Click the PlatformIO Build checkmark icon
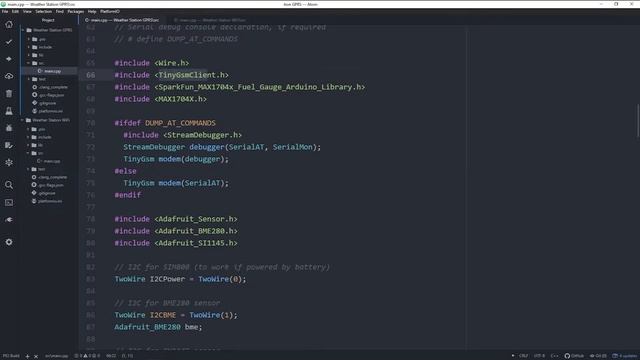This screenshot has height=360, width=640. pos(9,42)
